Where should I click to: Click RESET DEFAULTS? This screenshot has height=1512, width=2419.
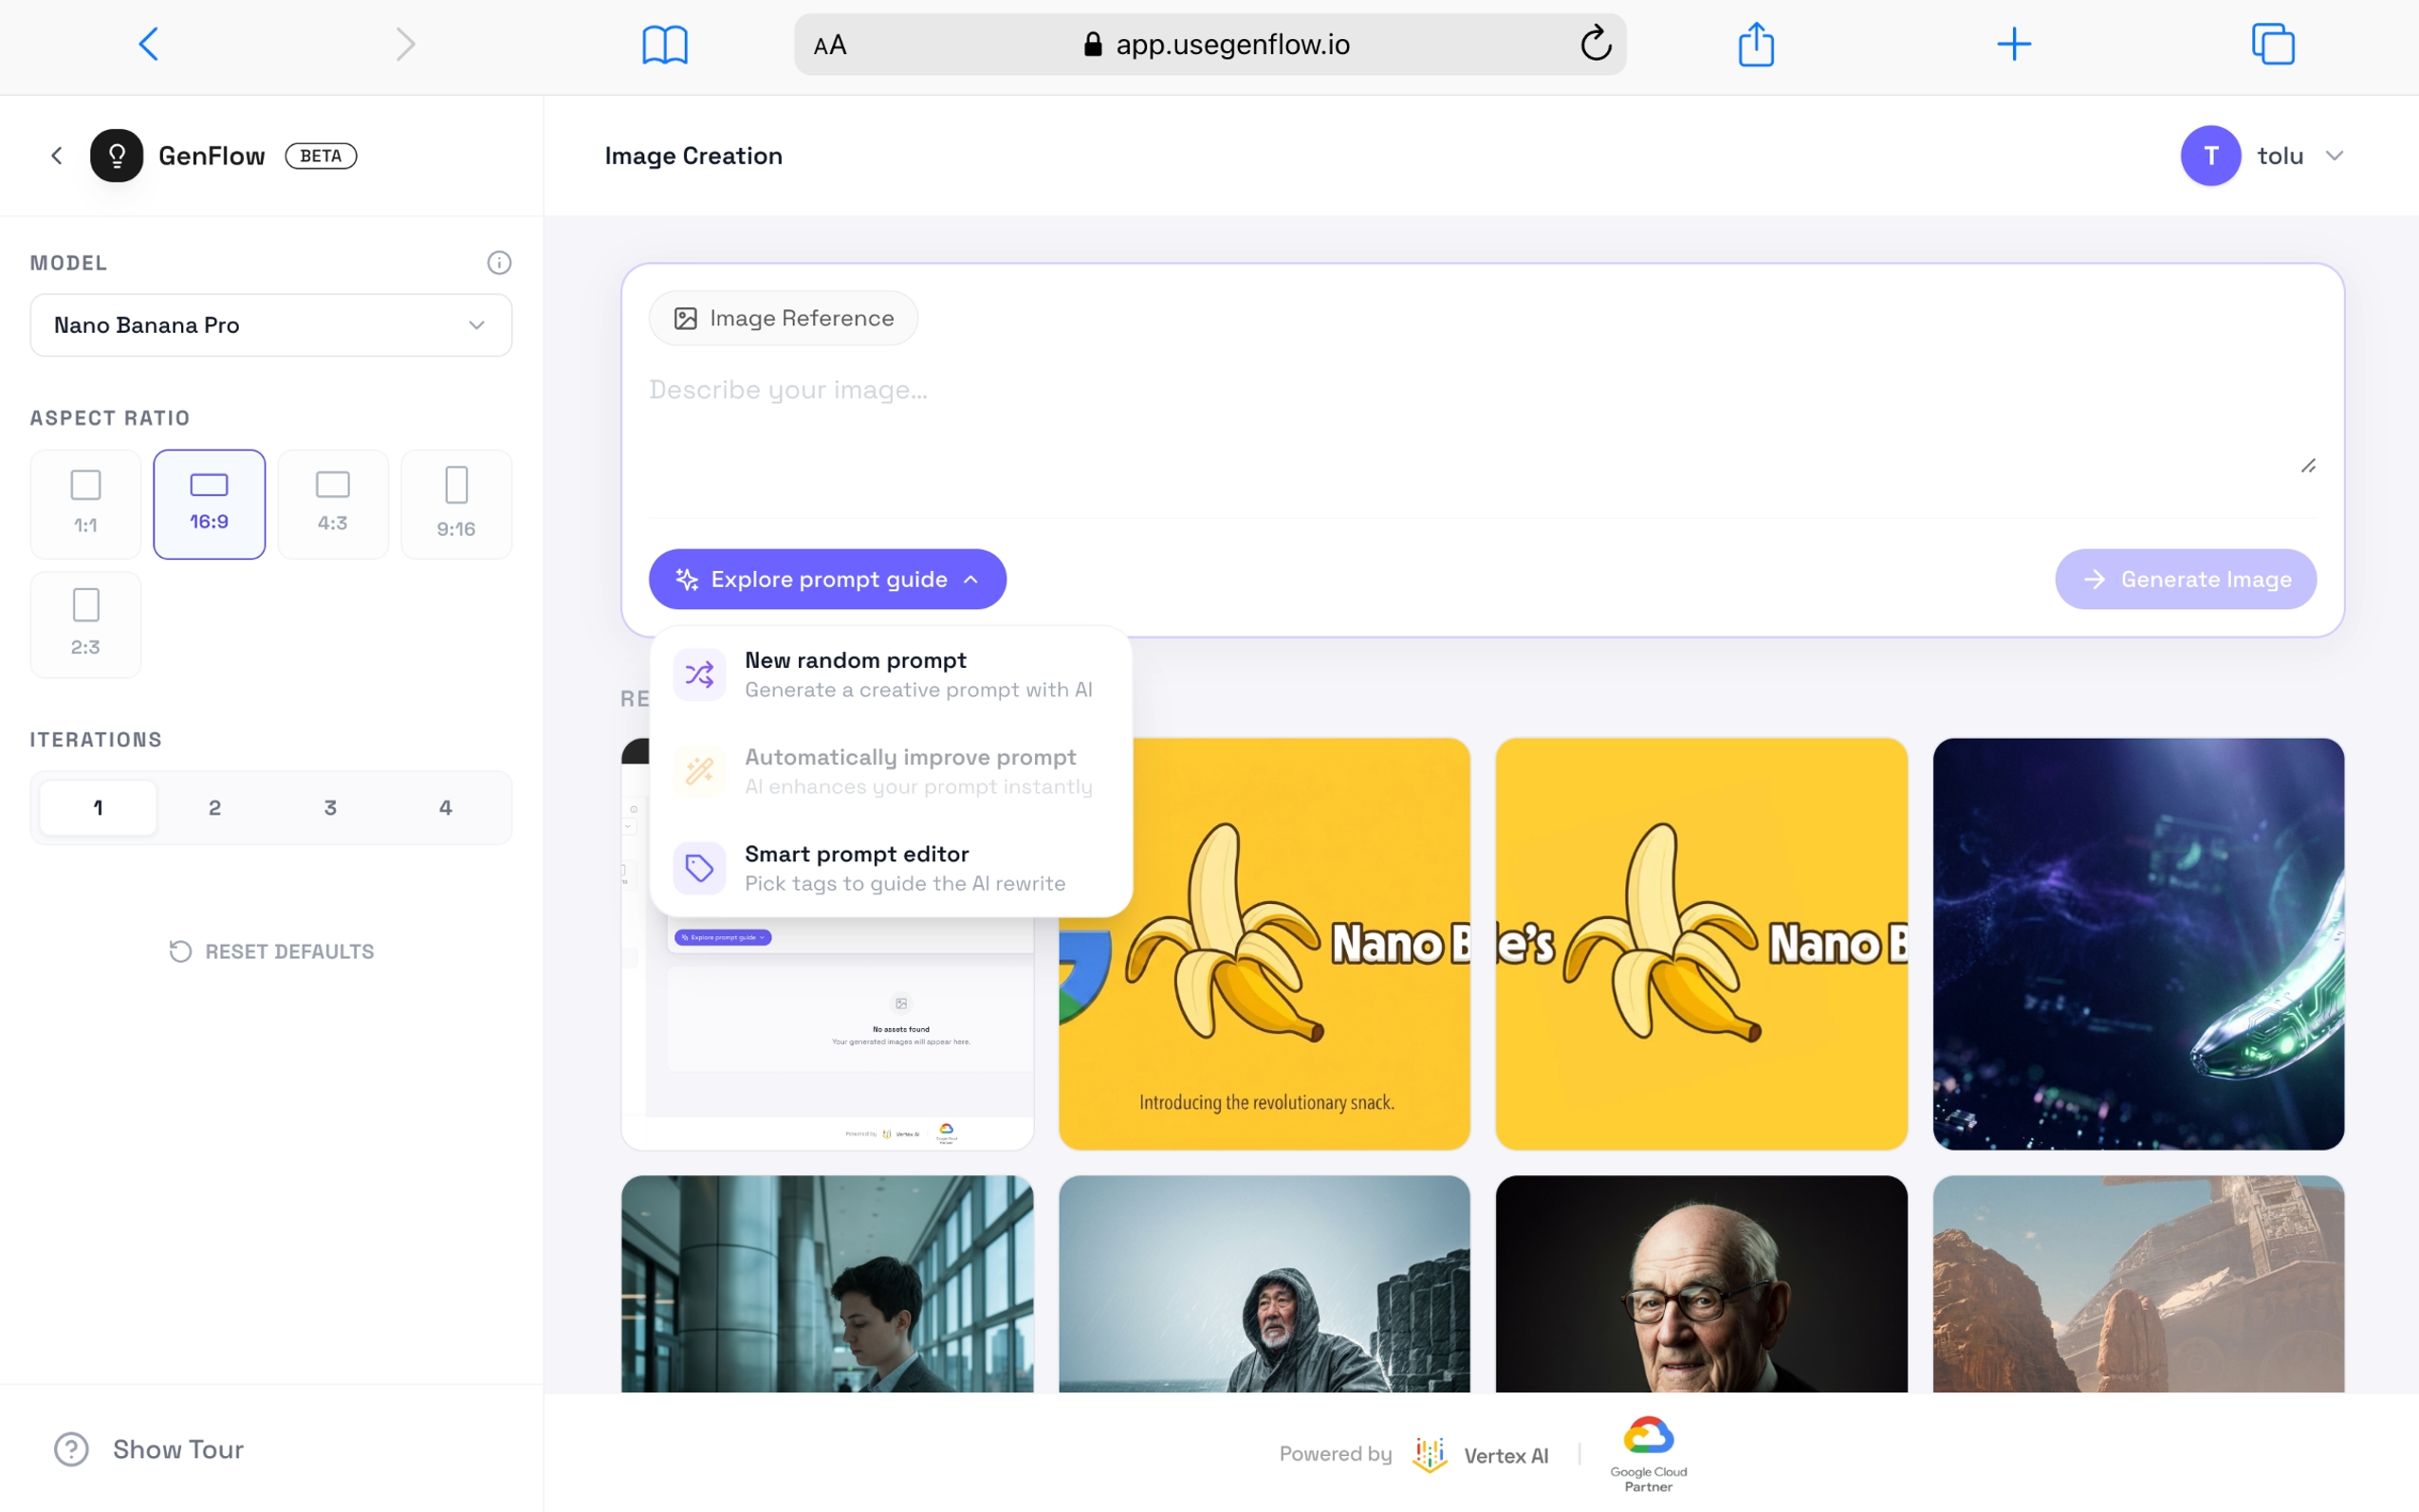(x=271, y=951)
